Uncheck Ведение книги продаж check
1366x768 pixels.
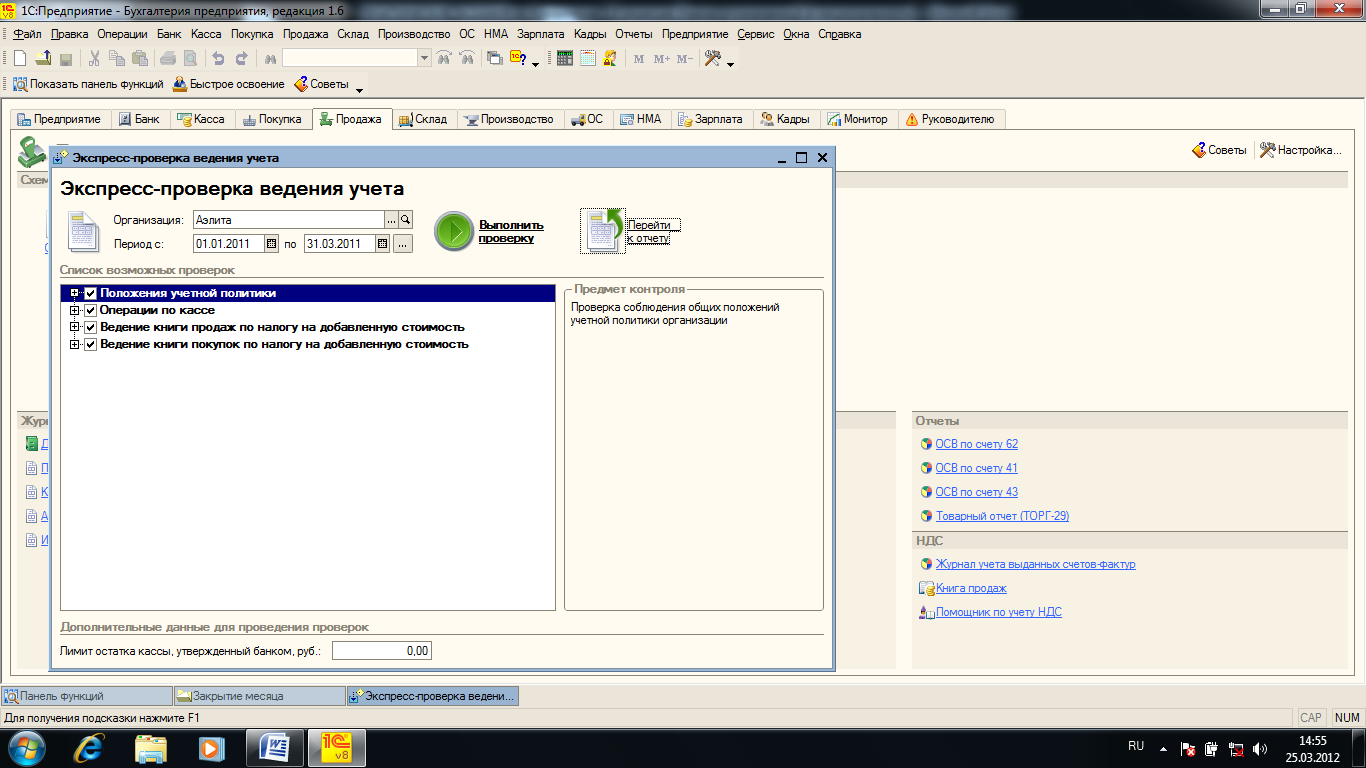pyautogui.click(x=91, y=327)
